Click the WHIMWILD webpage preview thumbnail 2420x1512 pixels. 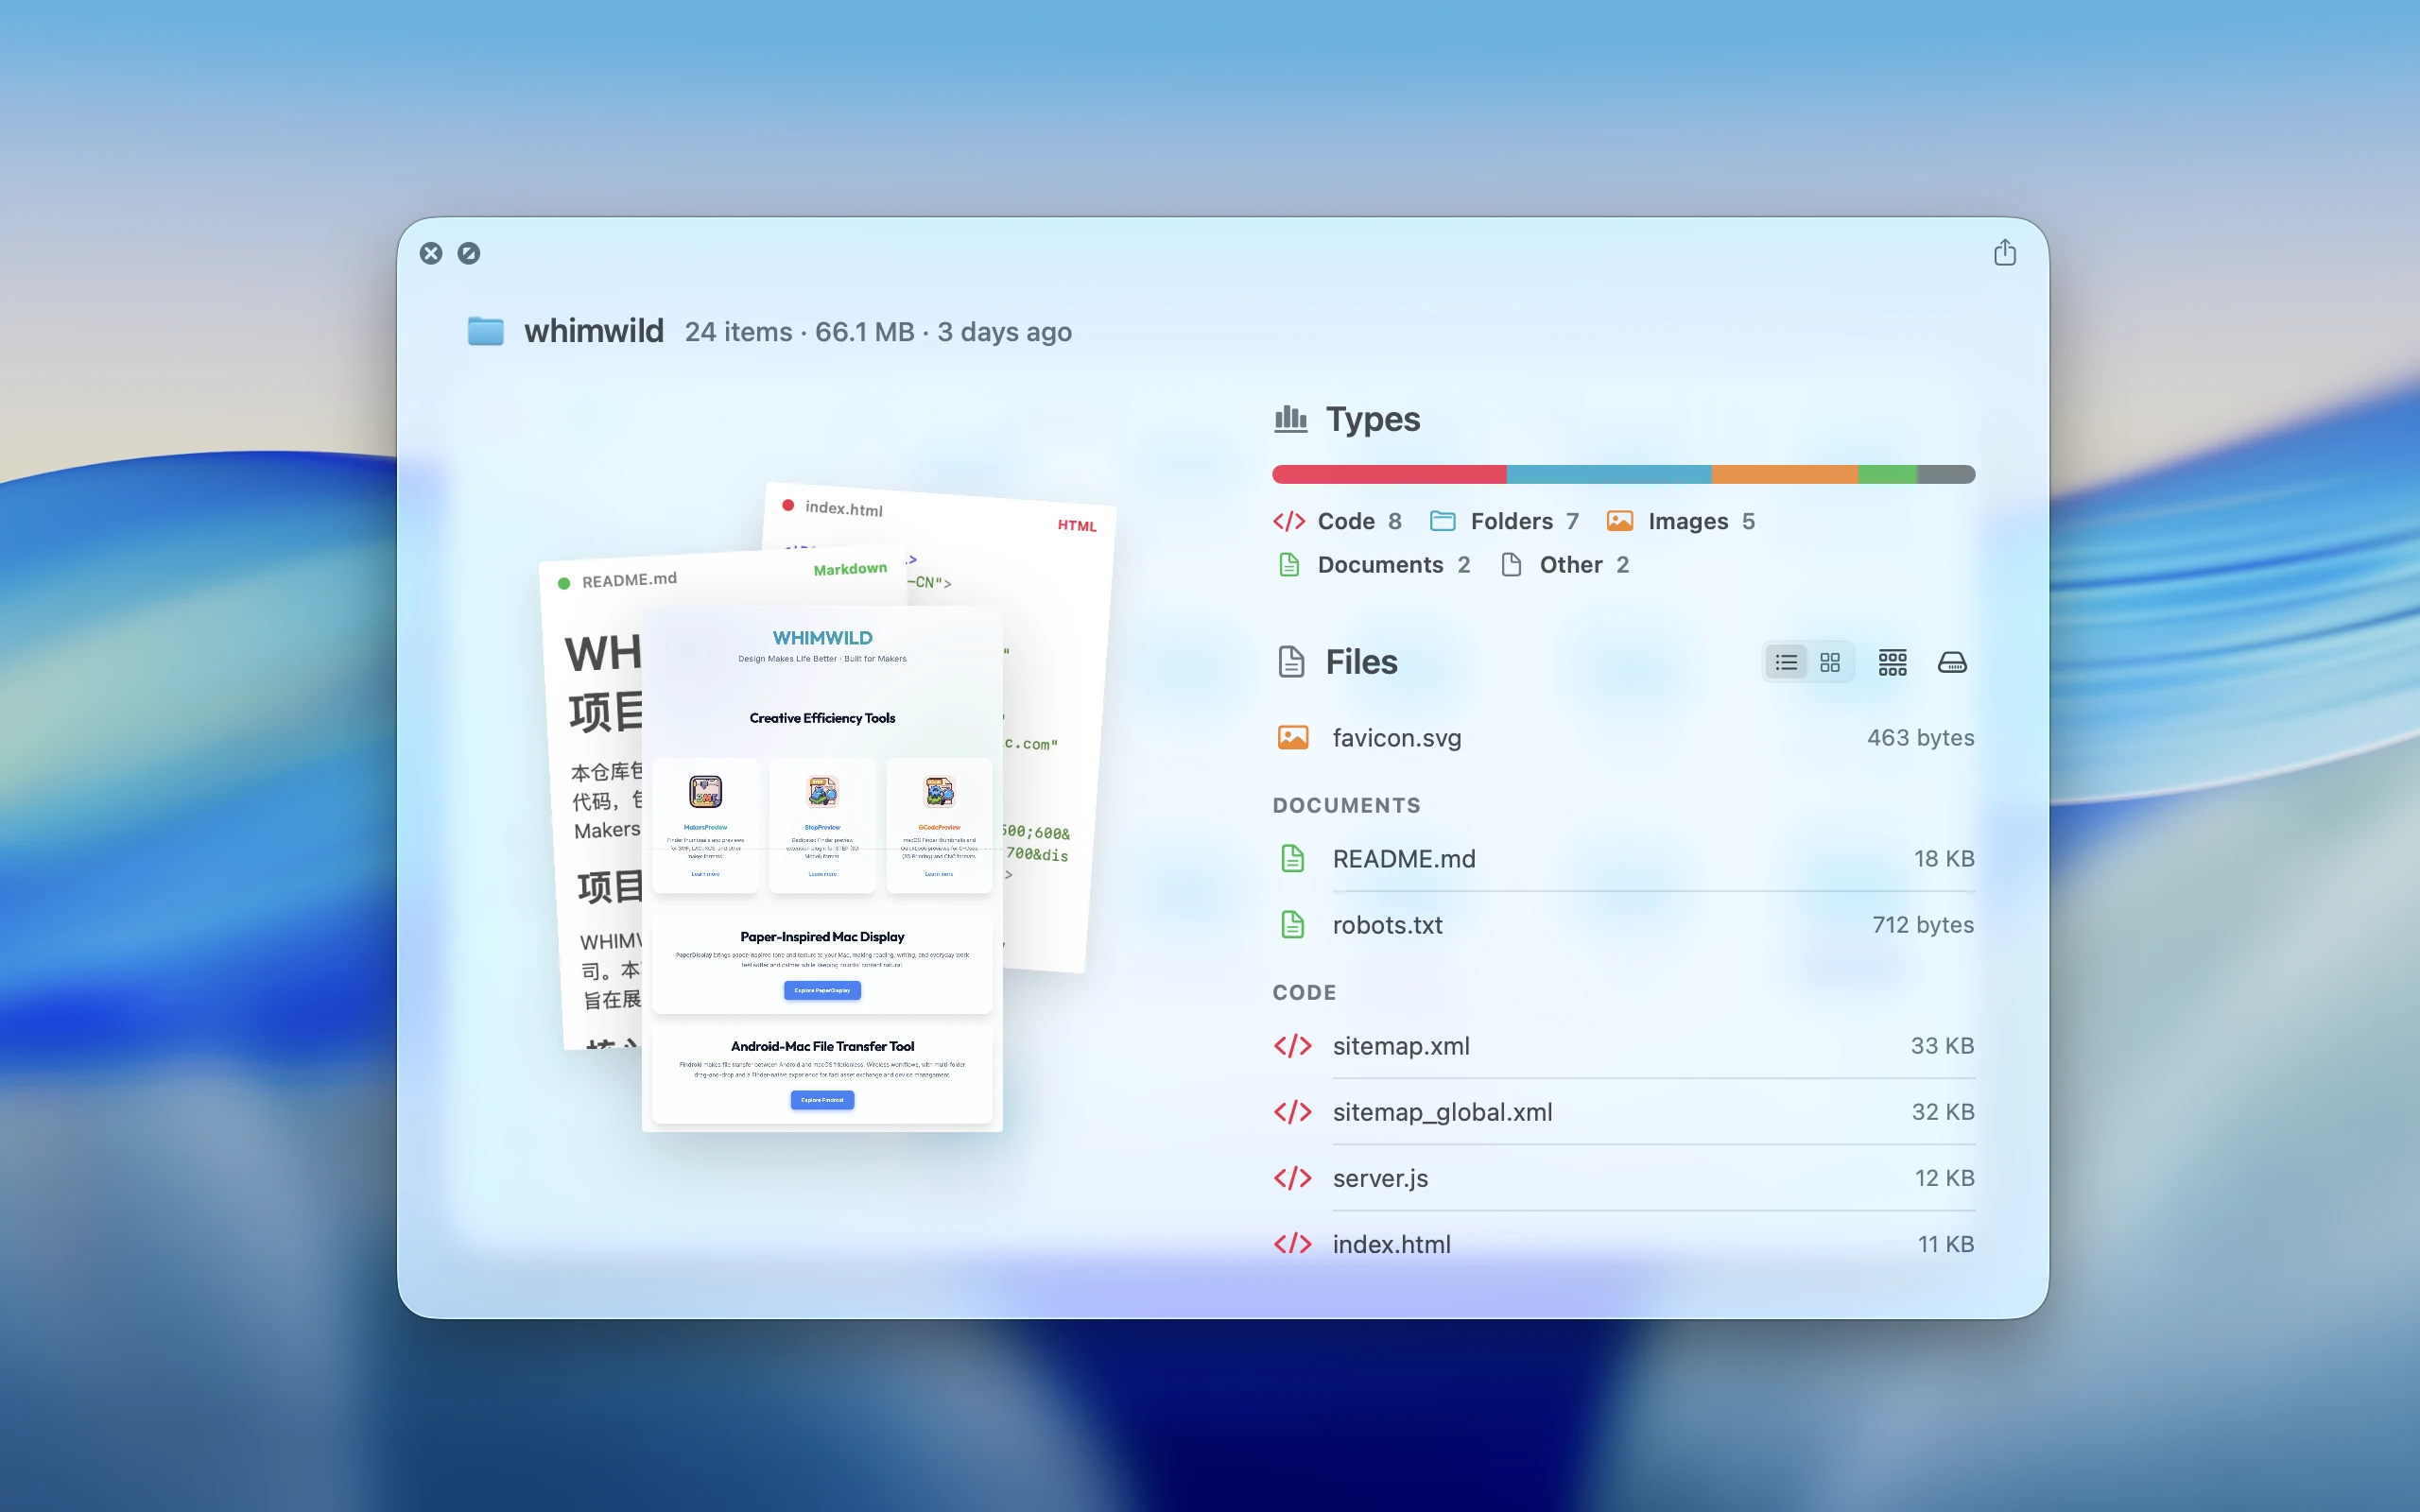pos(822,868)
